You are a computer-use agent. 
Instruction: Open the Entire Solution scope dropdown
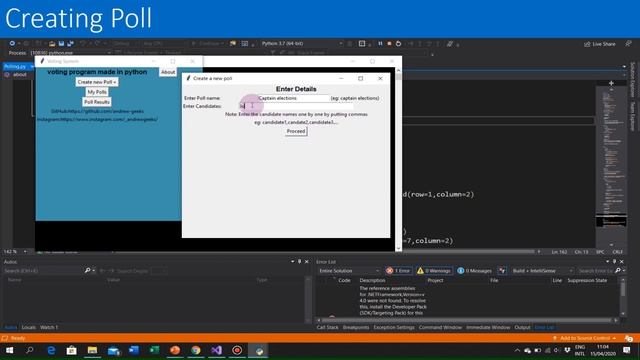[x=349, y=271]
